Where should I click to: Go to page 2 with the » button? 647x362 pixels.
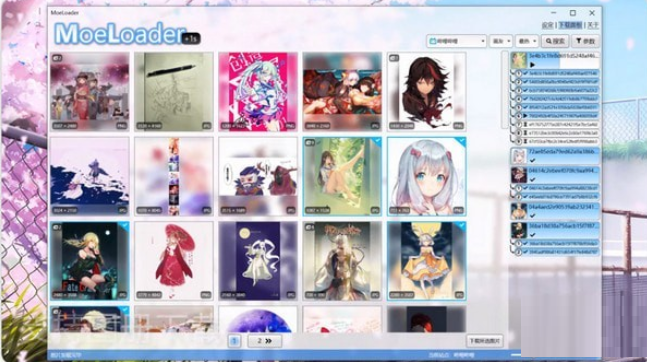pos(264,341)
